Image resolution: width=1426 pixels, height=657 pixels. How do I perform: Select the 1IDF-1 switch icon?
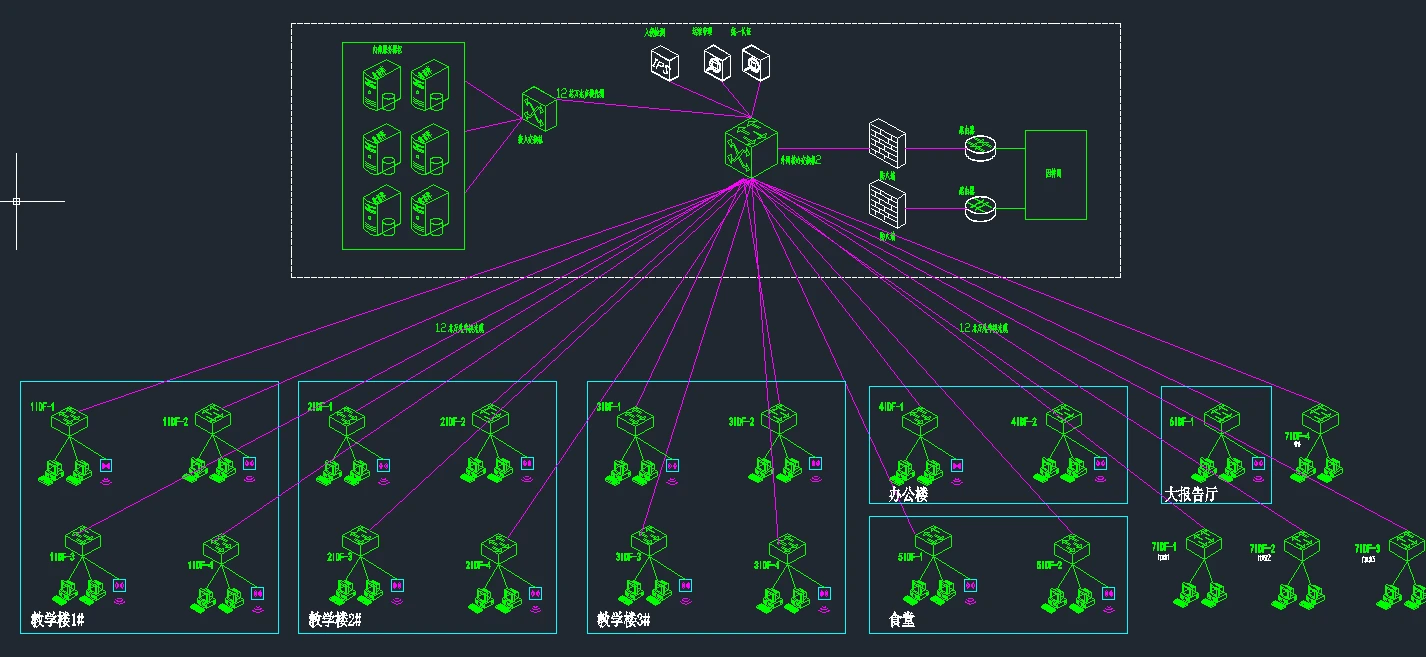pos(69,422)
